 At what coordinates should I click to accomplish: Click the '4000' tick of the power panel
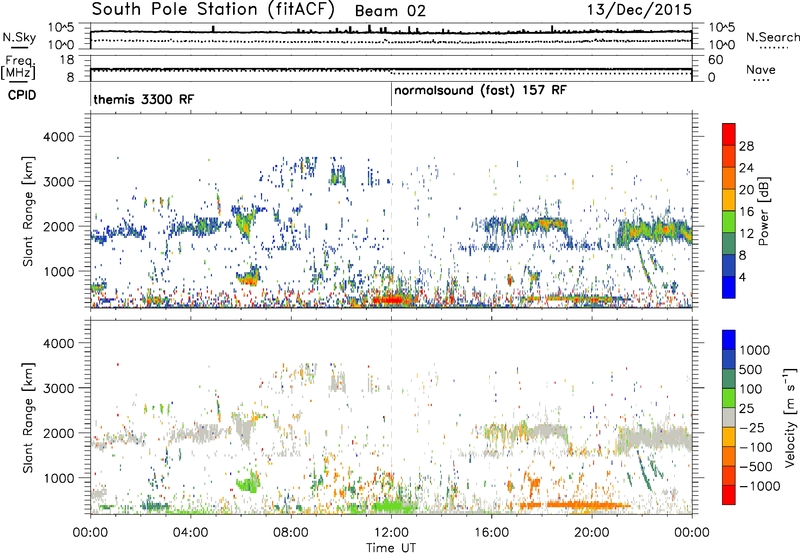coord(58,137)
